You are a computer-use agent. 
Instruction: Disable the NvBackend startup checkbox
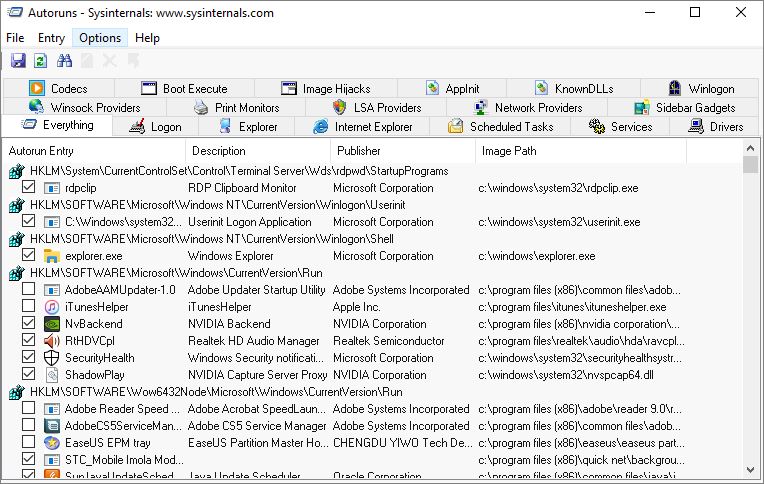coord(29,323)
